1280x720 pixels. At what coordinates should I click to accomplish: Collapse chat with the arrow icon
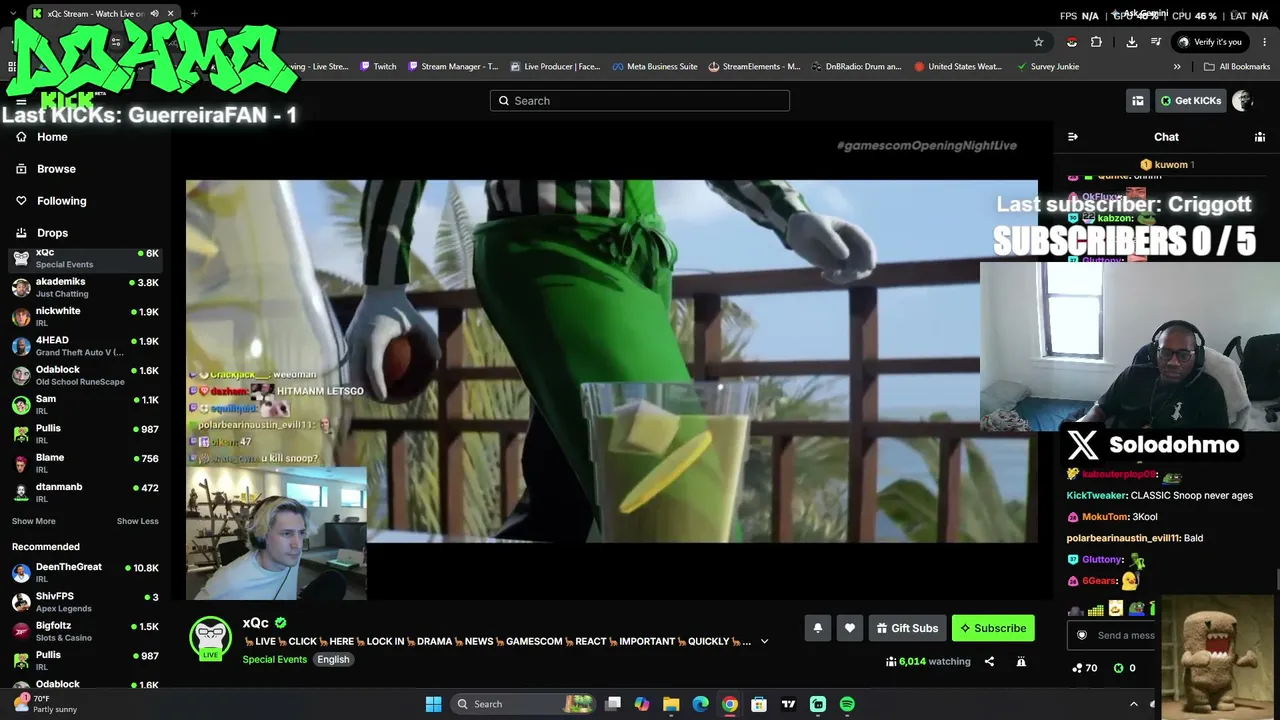point(1073,137)
